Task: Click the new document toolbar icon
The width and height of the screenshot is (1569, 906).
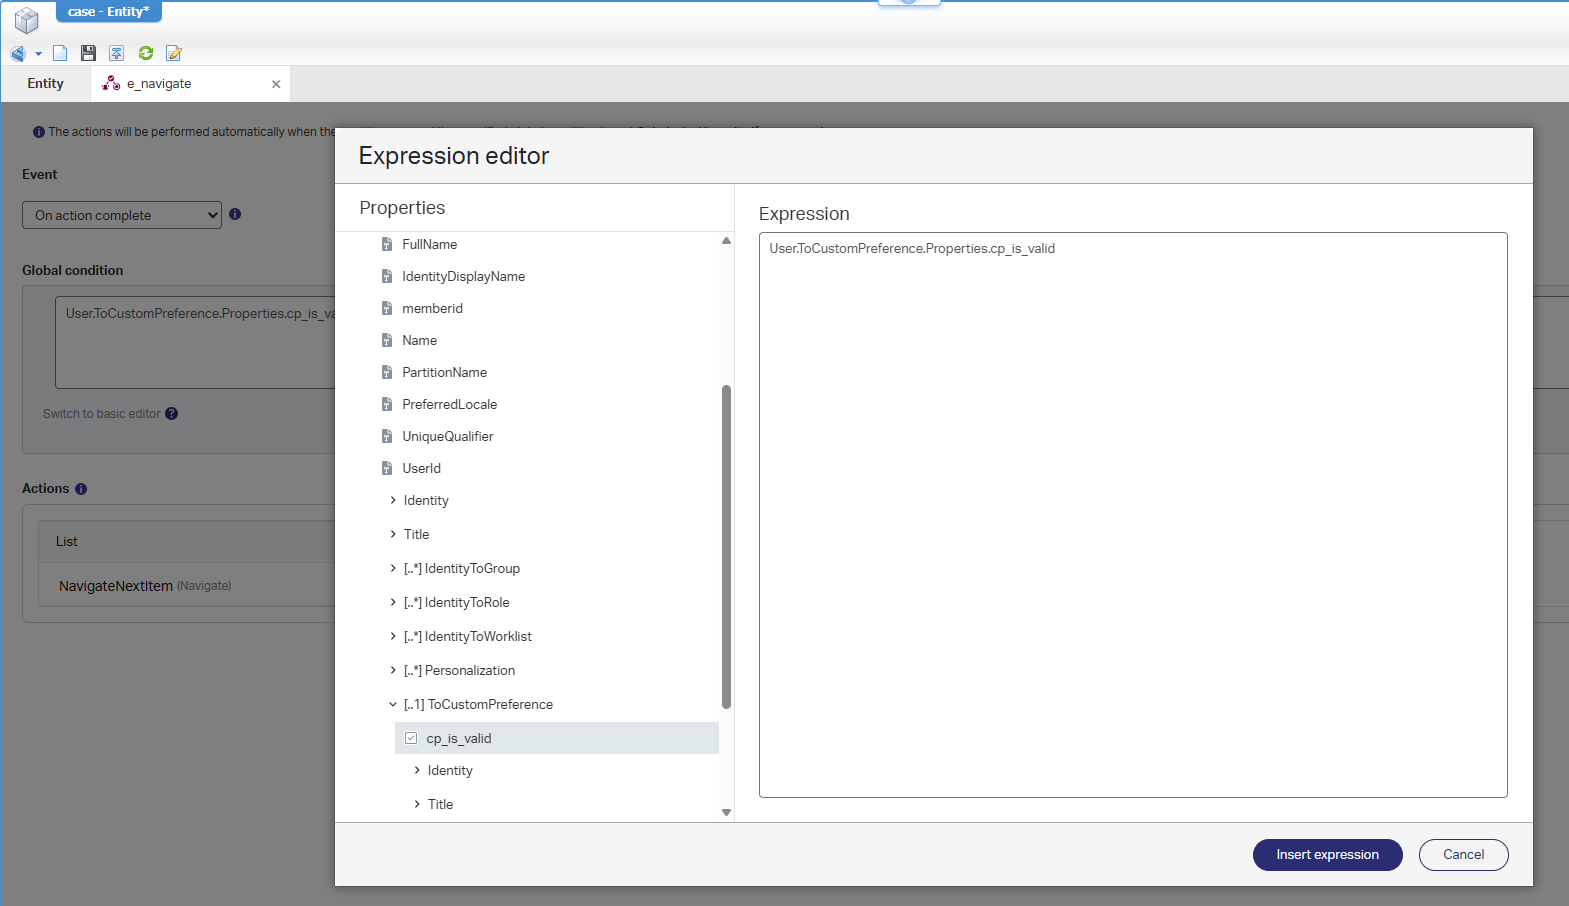Action: coord(60,53)
